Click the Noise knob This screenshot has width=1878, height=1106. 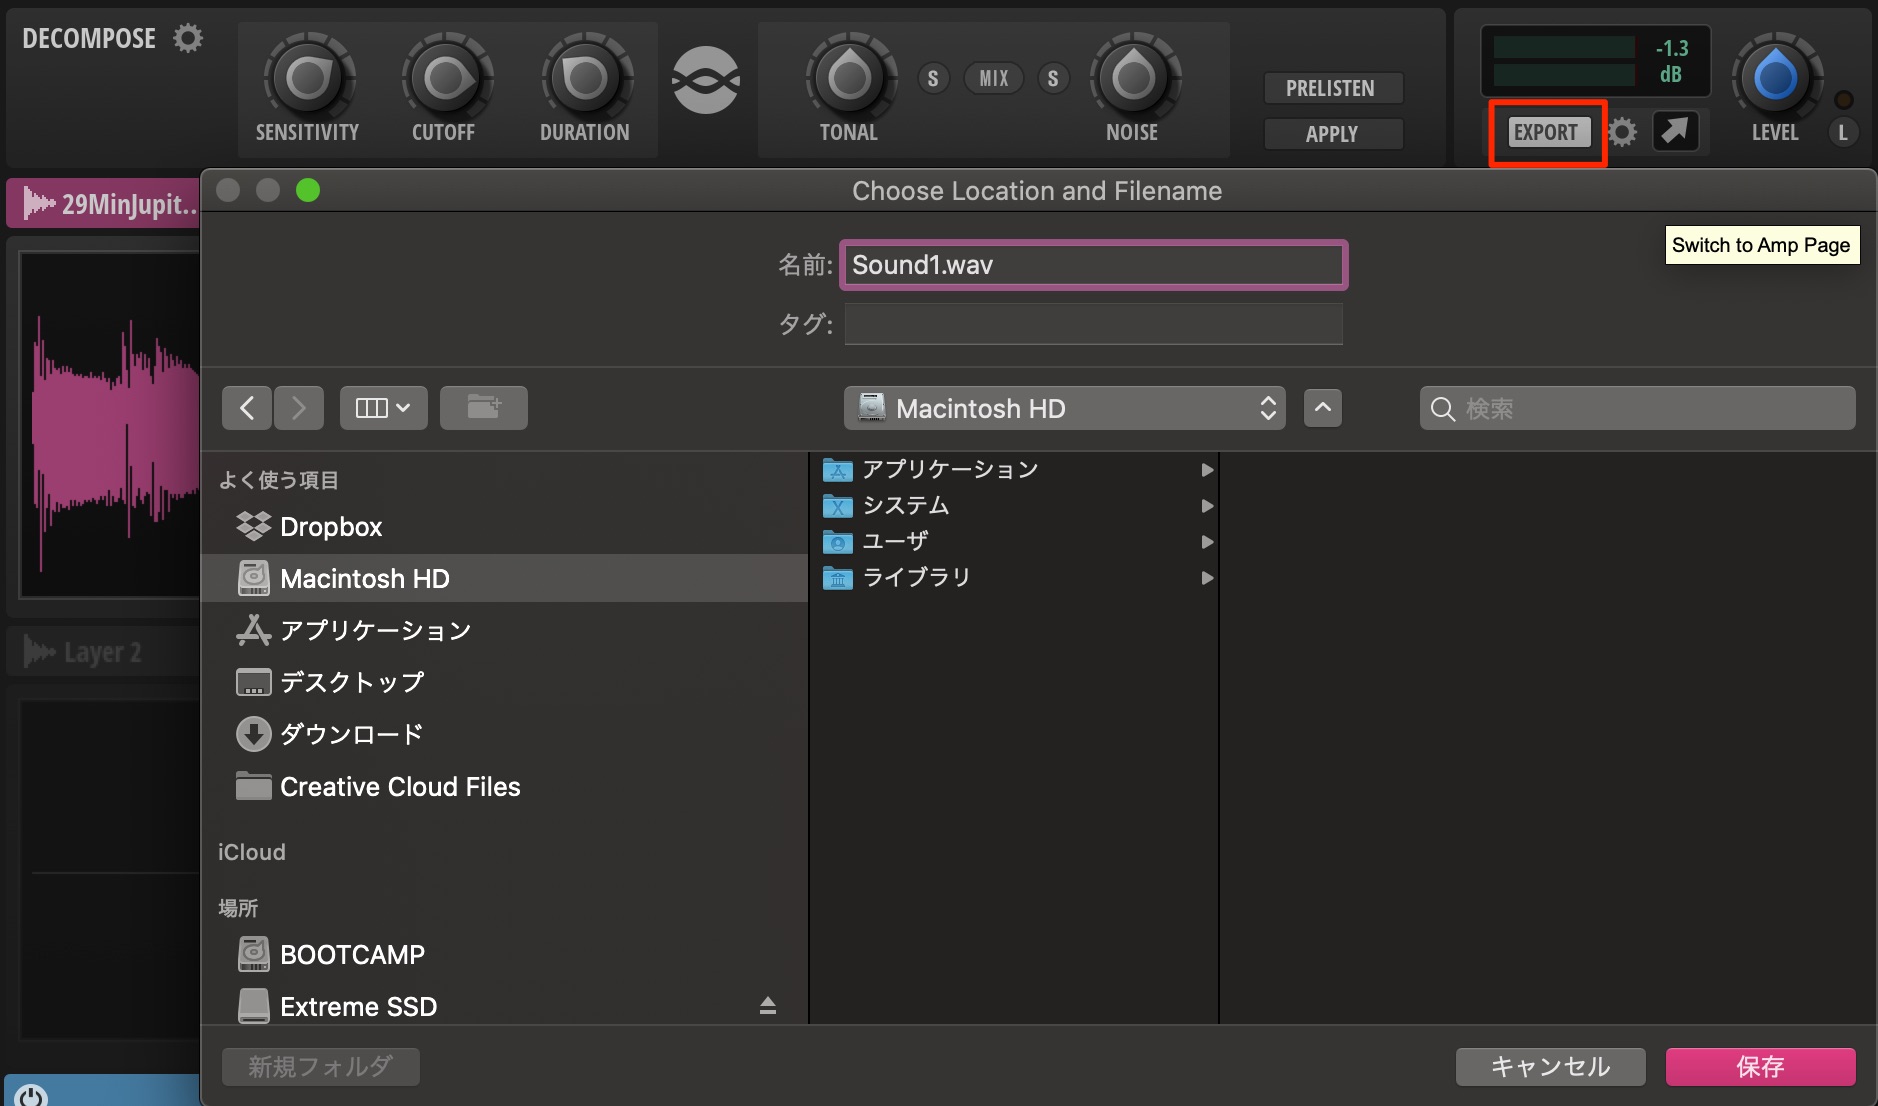click(x=1134, y=77)
